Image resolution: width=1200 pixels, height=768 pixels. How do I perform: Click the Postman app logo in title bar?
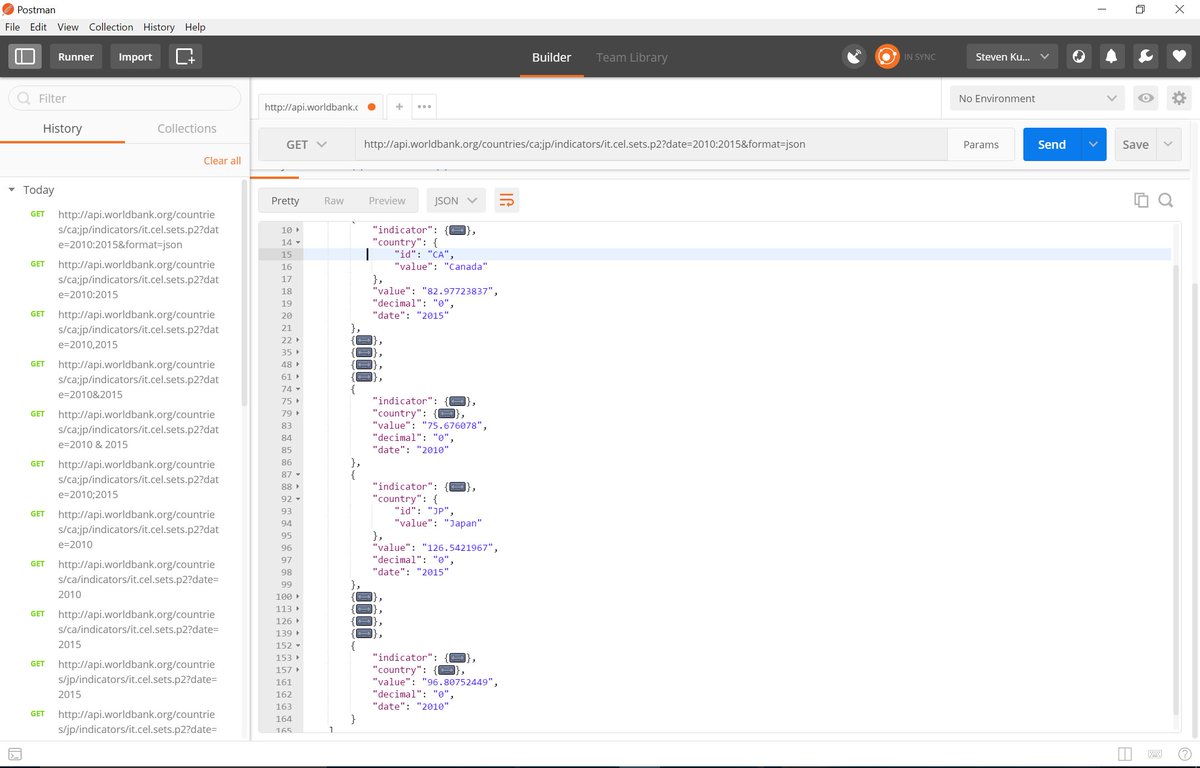click(x=8, y=9)
